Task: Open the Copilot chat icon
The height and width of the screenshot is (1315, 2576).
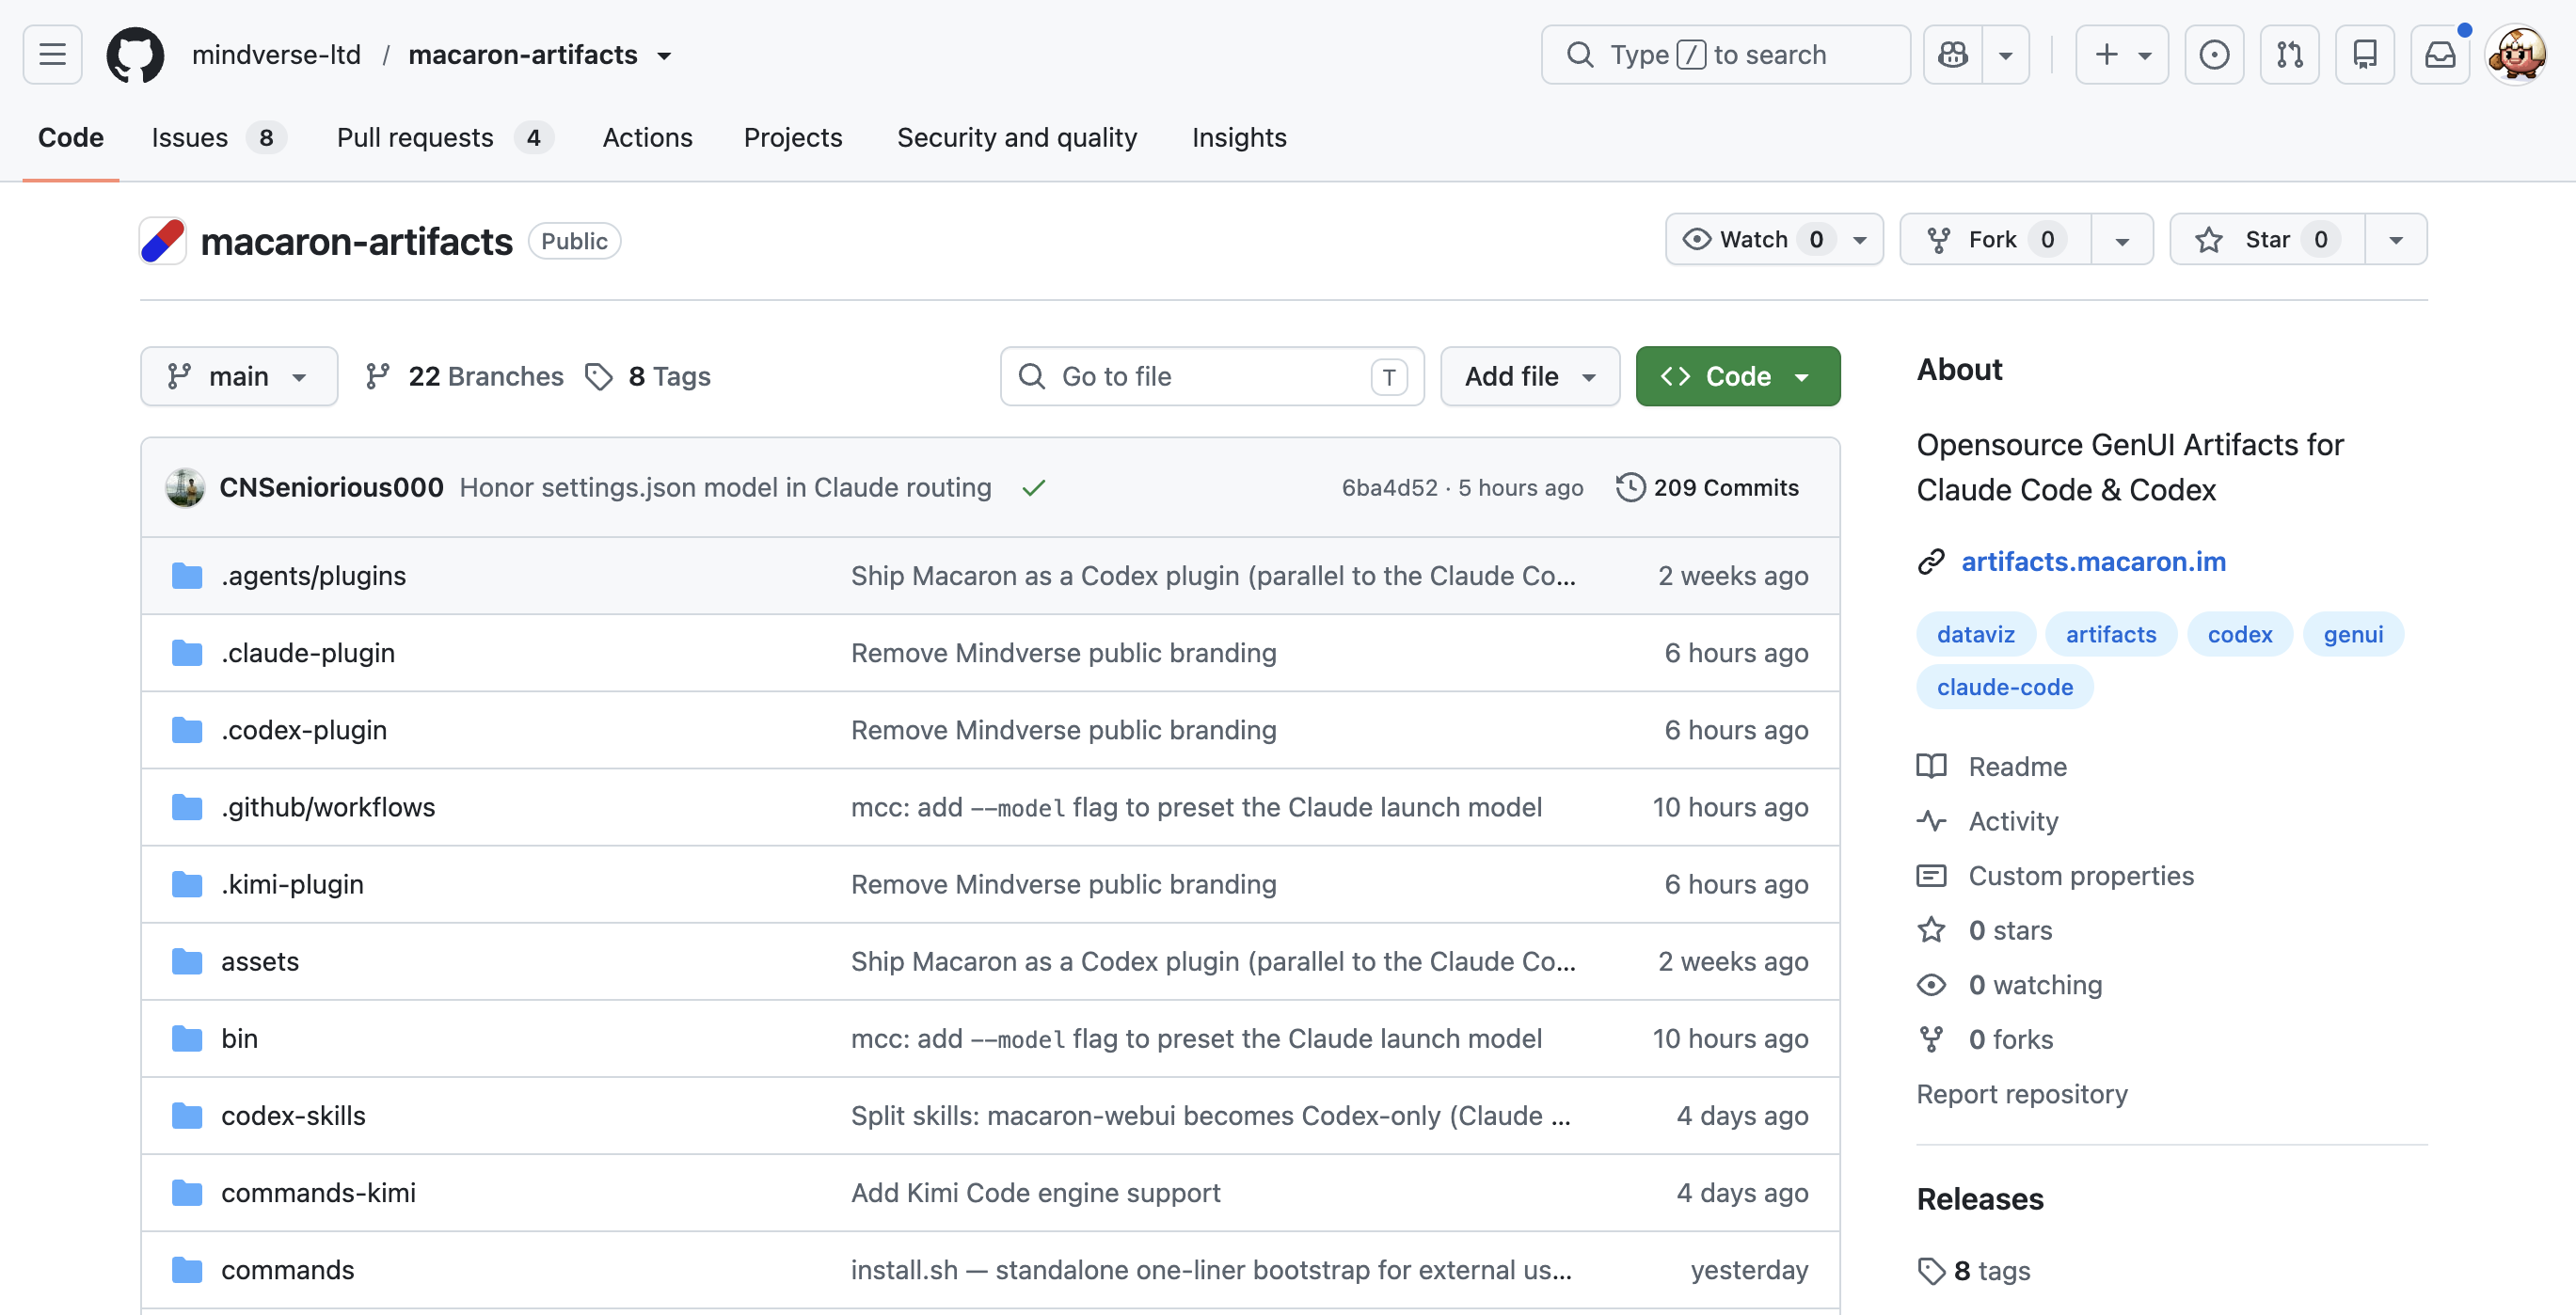Action: [1953, 54]
